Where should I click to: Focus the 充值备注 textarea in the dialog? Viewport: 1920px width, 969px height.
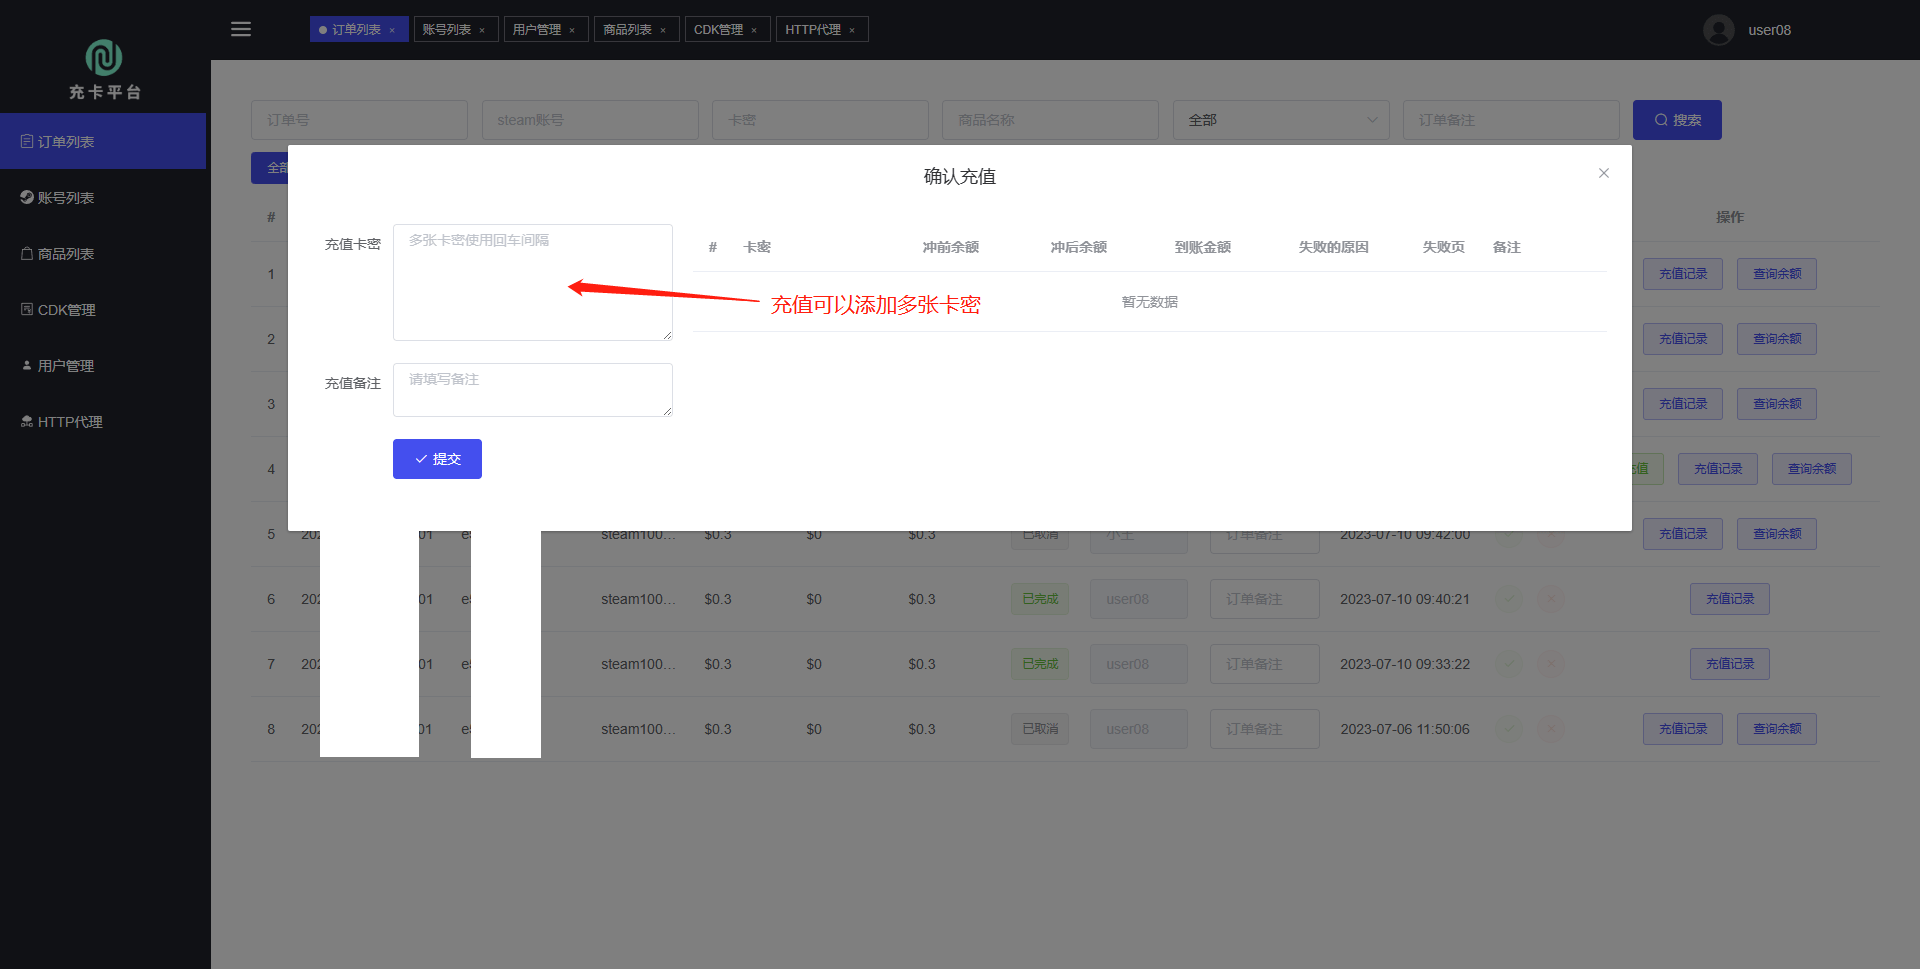click(532, 390)
